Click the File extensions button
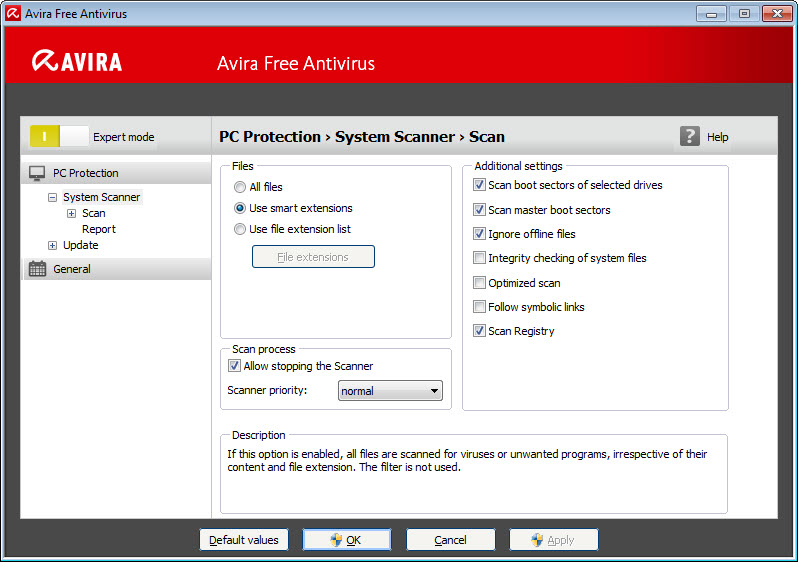Screen dimensions: 798x562 313,257
